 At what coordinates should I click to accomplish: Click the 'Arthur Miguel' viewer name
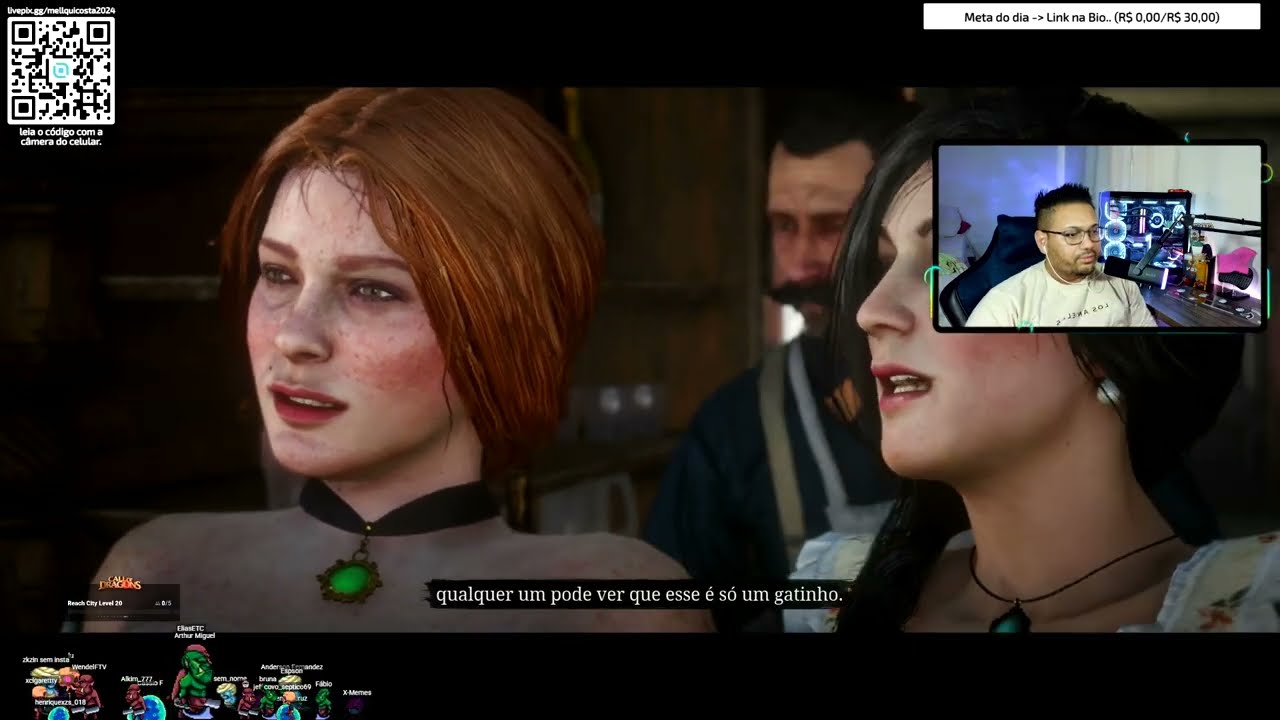[194, 636]
